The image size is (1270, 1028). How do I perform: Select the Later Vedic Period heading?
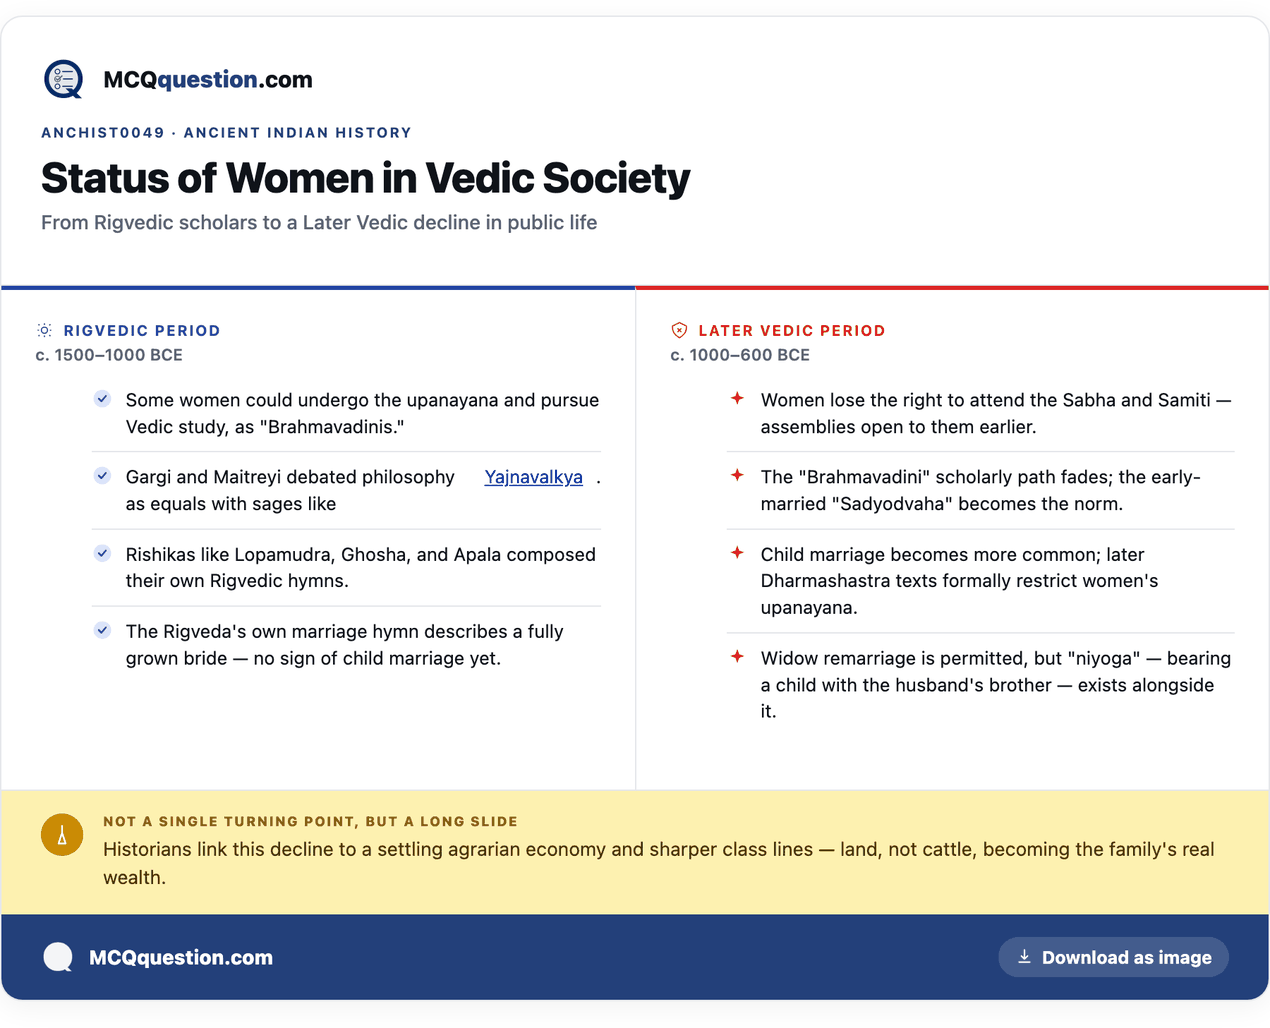[x=792, y=331]
